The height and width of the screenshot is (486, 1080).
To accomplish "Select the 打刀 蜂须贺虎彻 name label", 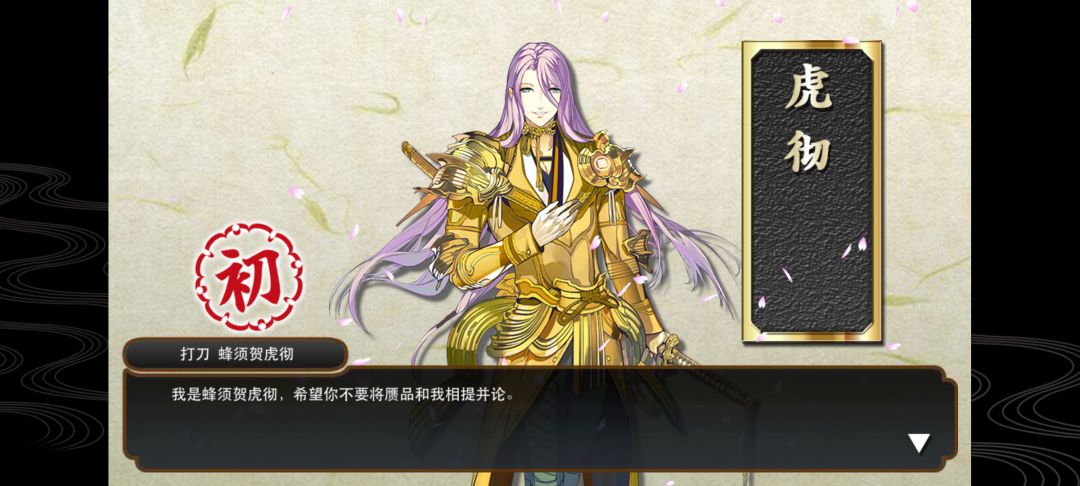I will (x=236, y=355).
